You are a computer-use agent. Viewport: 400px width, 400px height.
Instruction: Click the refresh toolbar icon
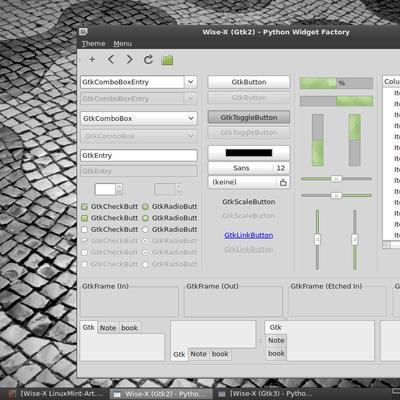(x=148, y=60)
